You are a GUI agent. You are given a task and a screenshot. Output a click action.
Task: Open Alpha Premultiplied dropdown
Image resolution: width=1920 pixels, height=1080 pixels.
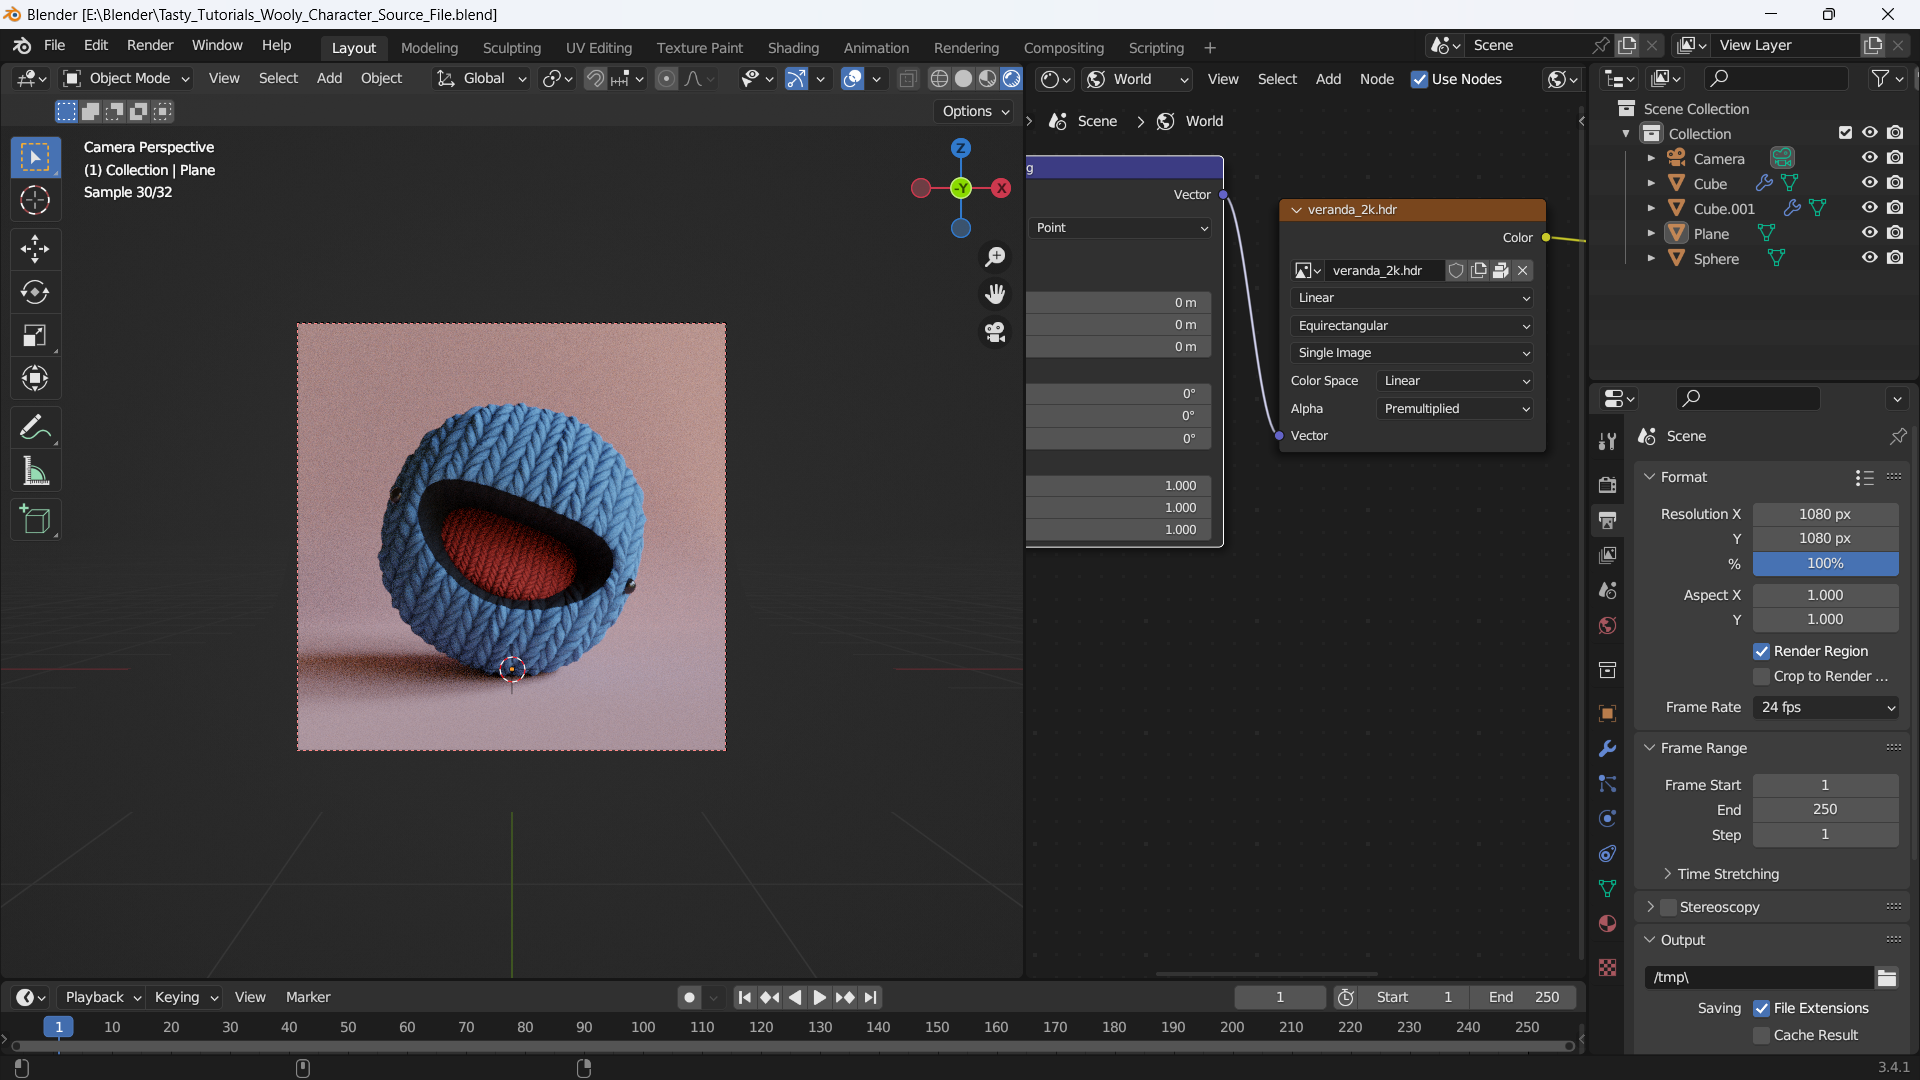[1455, 409]
